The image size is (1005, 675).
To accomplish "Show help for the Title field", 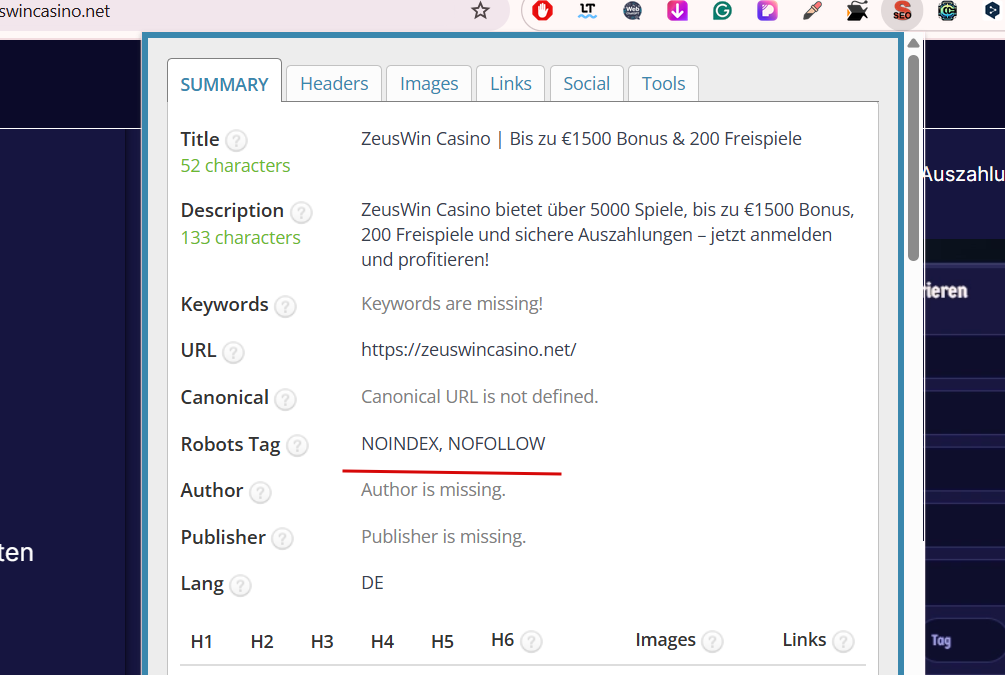I will click(x=237, y=140).
